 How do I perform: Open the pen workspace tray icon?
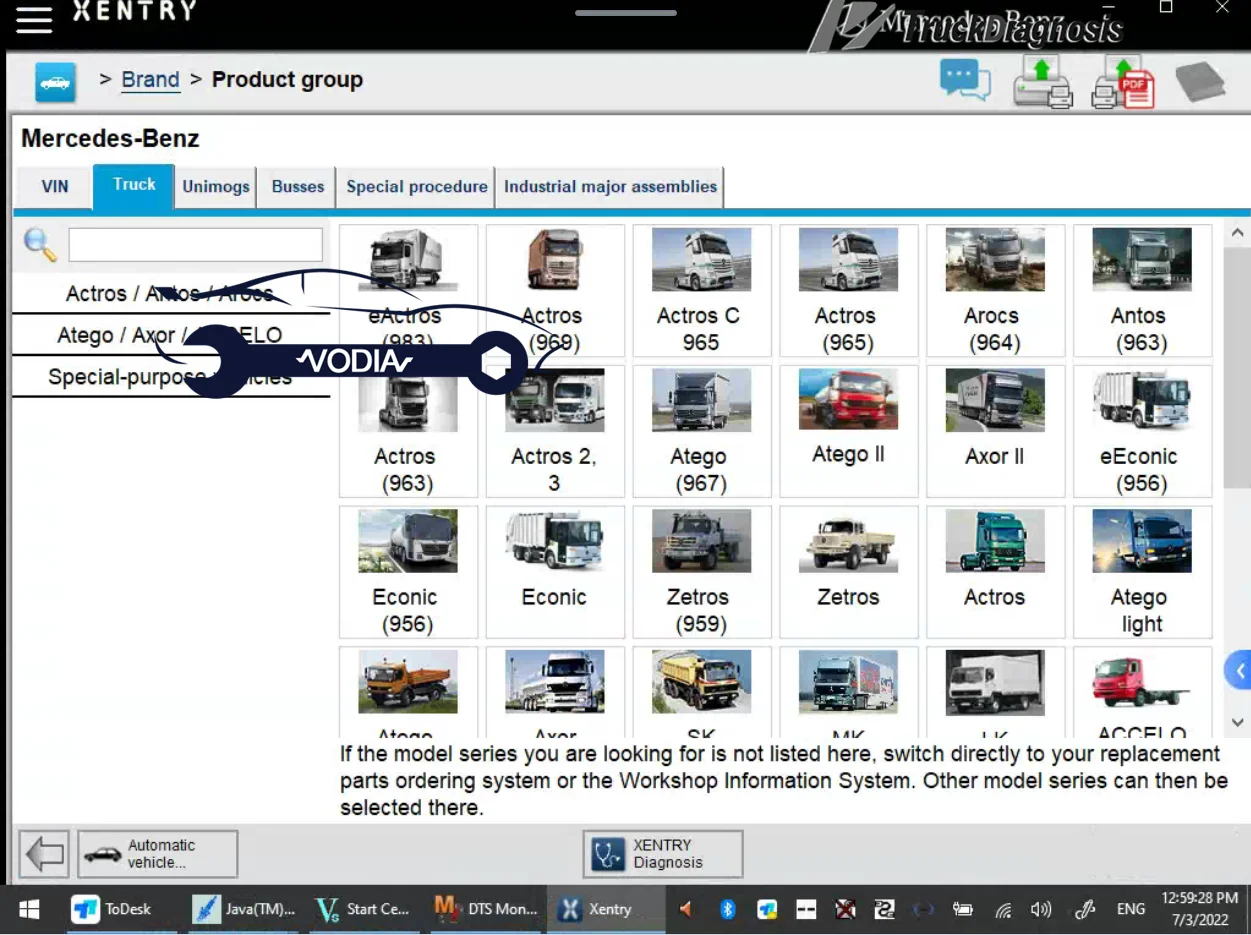tap(1085, 910)
